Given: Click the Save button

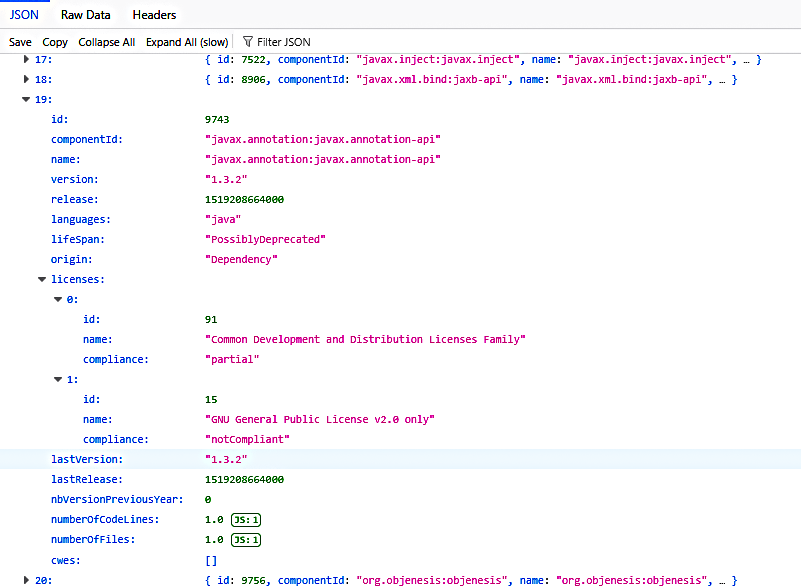Looking at the screenshot, I should tap(20, 42).
